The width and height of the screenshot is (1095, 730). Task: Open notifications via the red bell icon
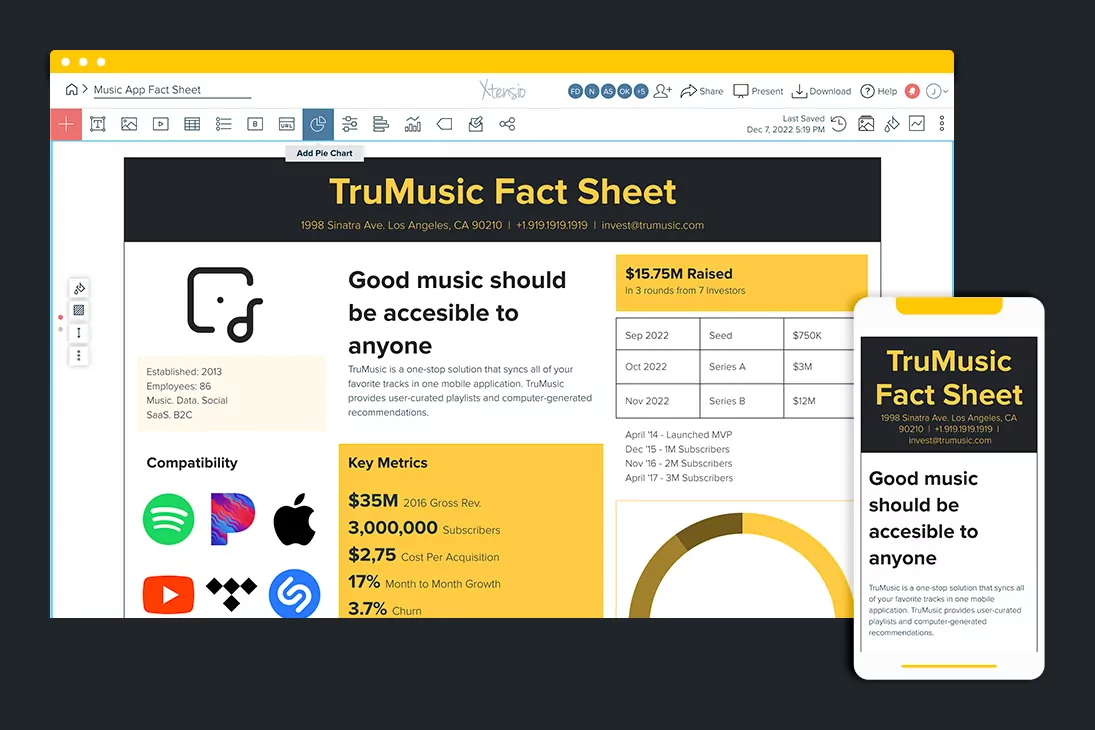911,90
